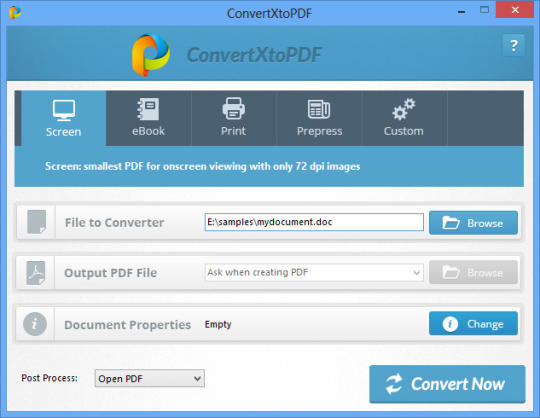Click the question mark help button
The height and width of the screenshot is (418, 540).
click(513, 45)
